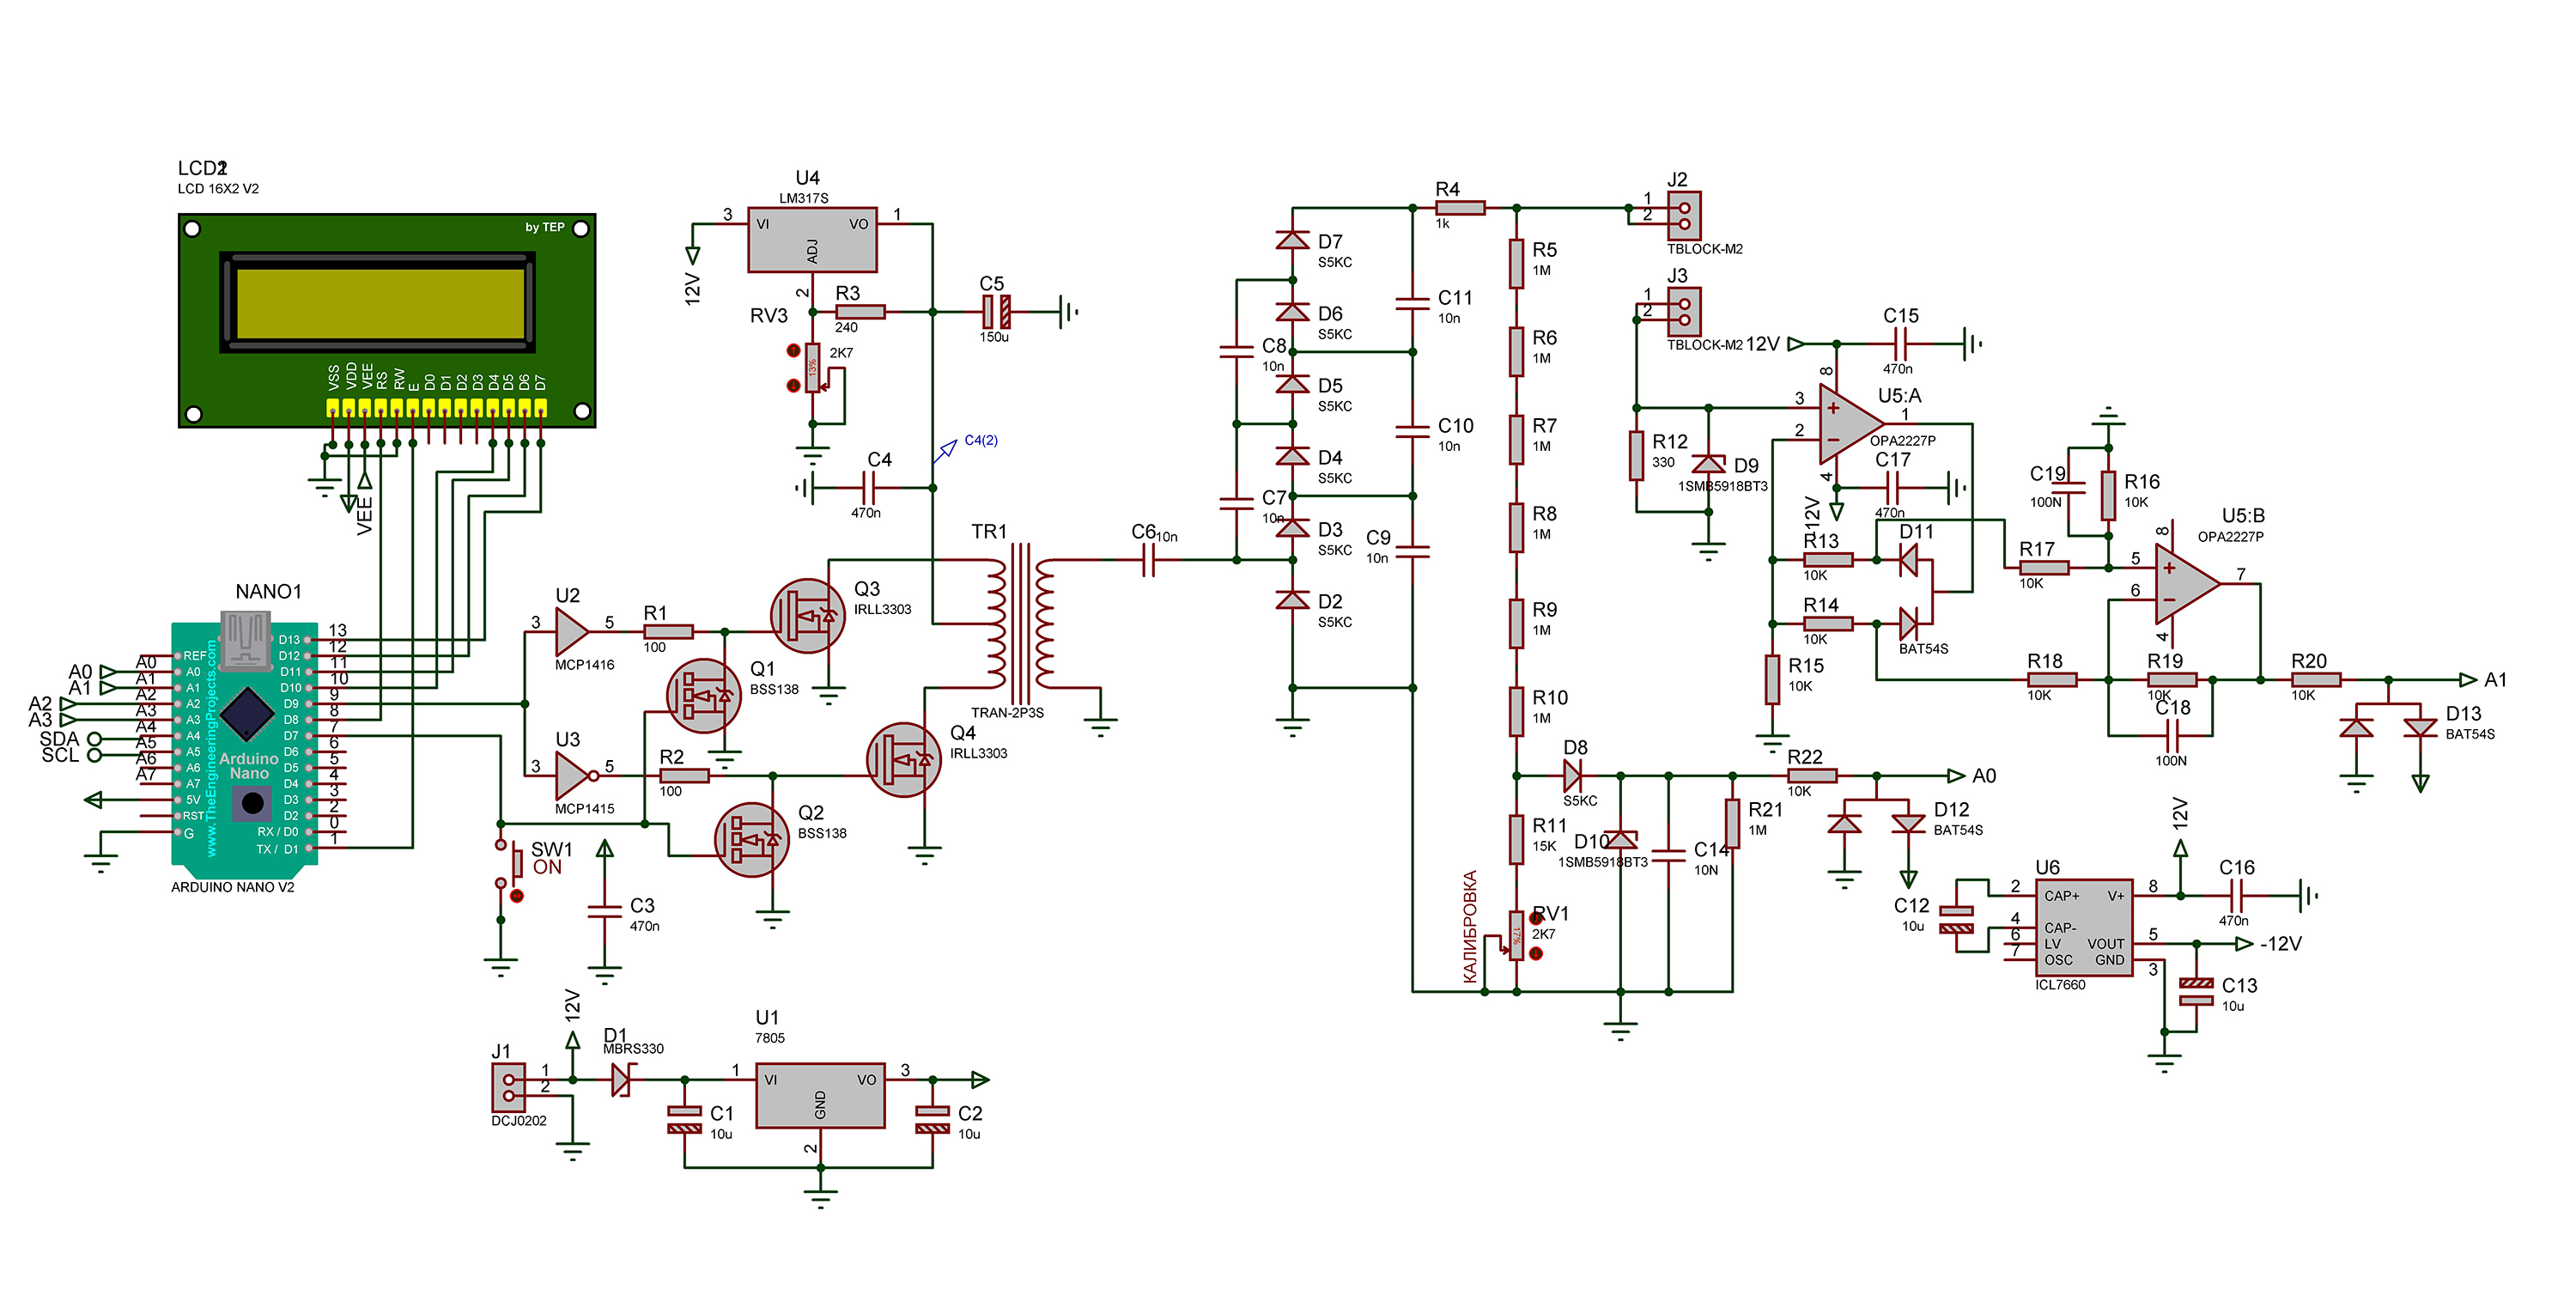Click the TRAN-2P3S label text
The height and width of the screenshot is (1296, 2576).
1007,713
